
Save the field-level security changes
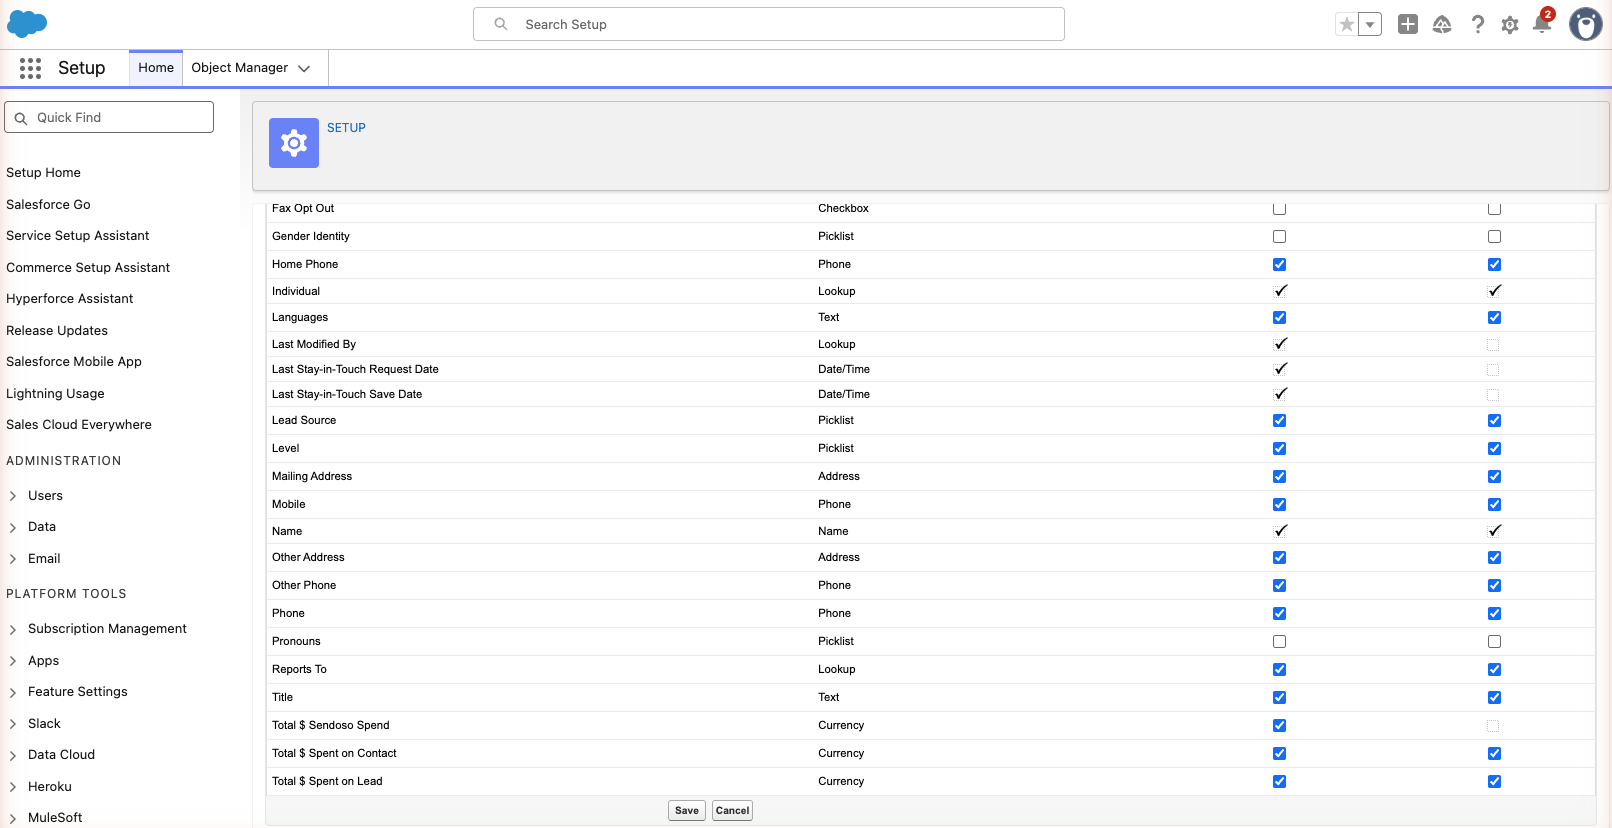click(x=687, y=811)
